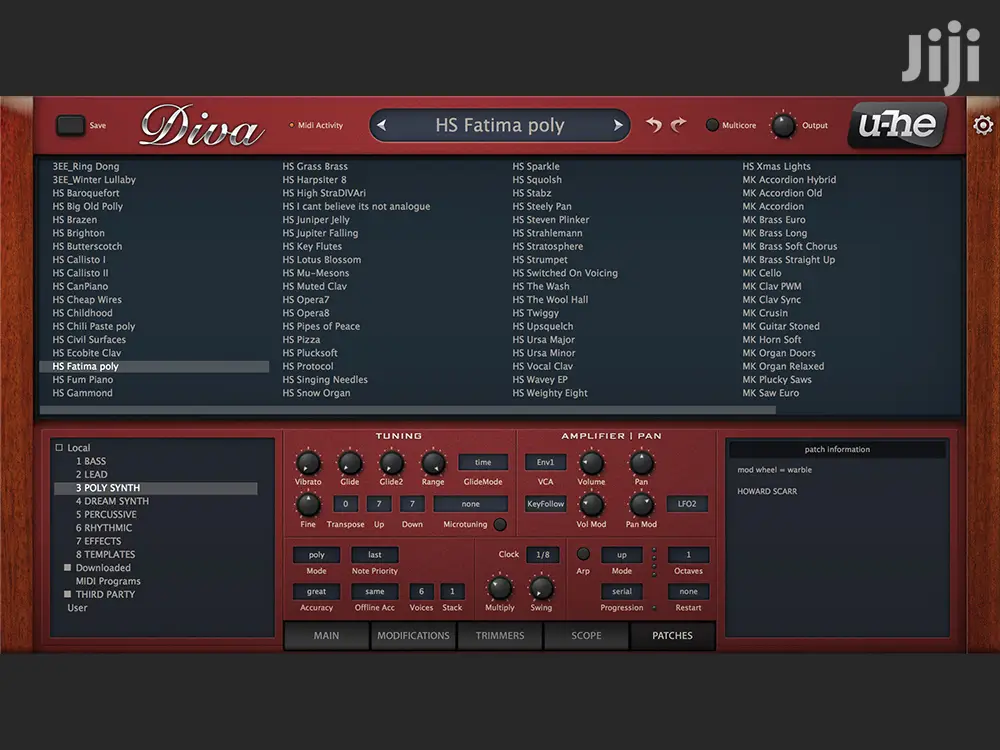Open the GlideMode selector showing time
The image size is (1000, 750).
point(483,462)
